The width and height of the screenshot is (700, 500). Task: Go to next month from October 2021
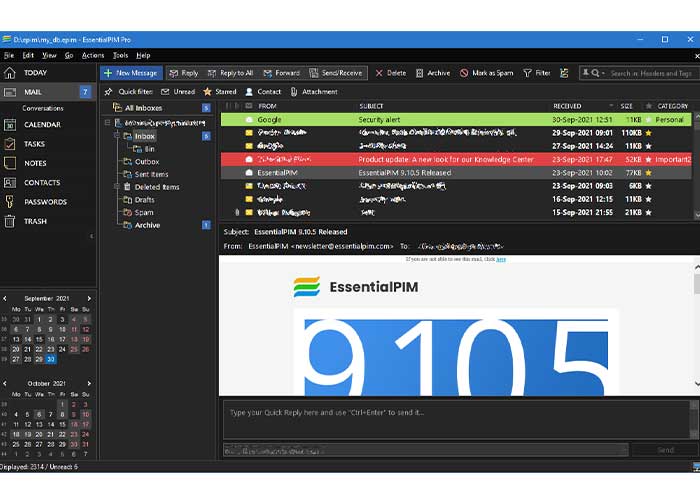click(89, 383)
